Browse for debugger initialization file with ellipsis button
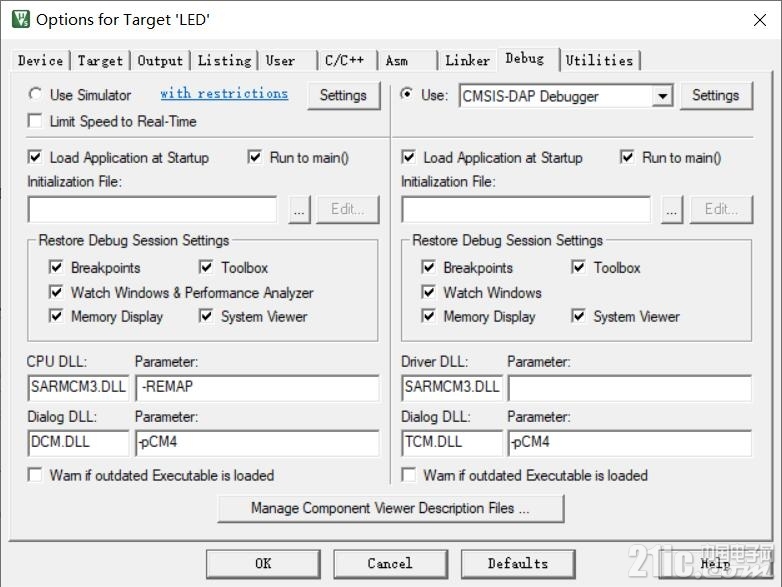 [x=672, y=210]
